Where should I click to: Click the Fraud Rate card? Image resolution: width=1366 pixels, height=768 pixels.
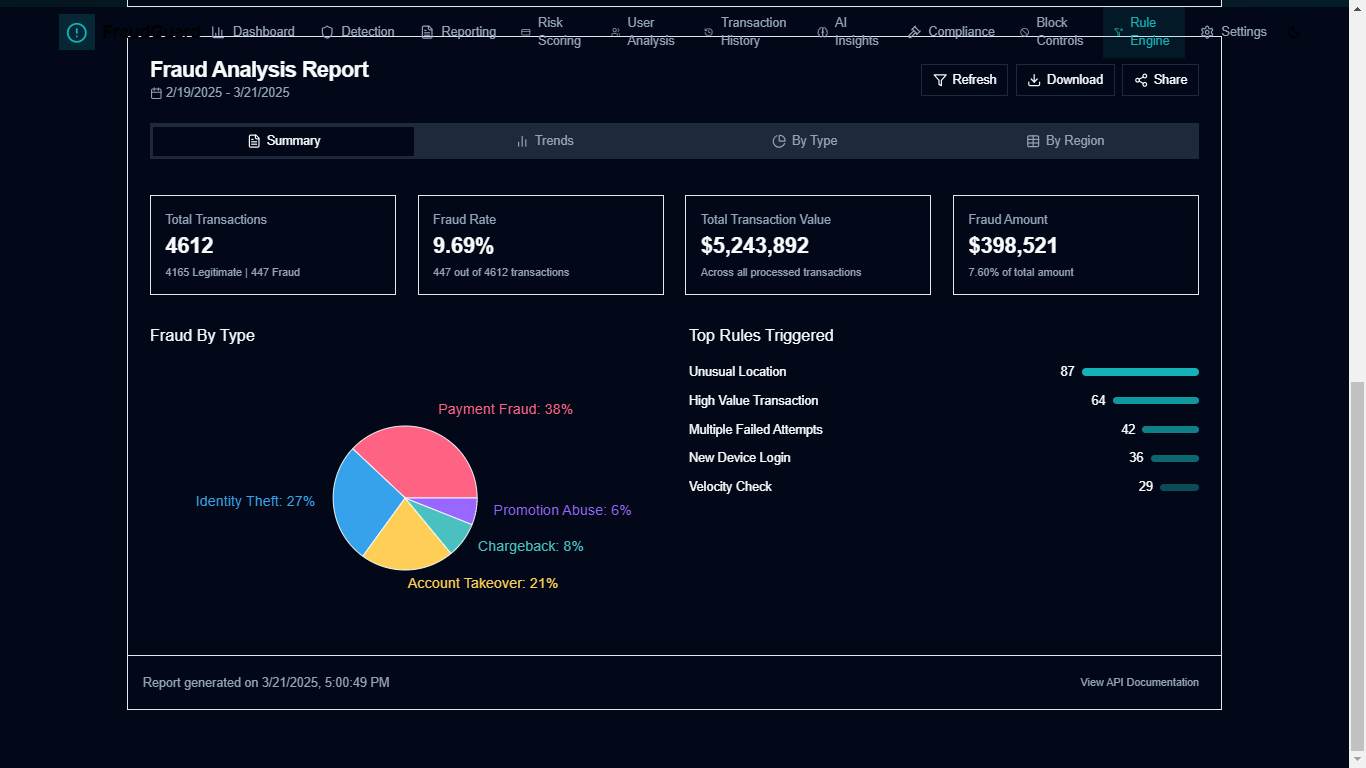(541, 245)
